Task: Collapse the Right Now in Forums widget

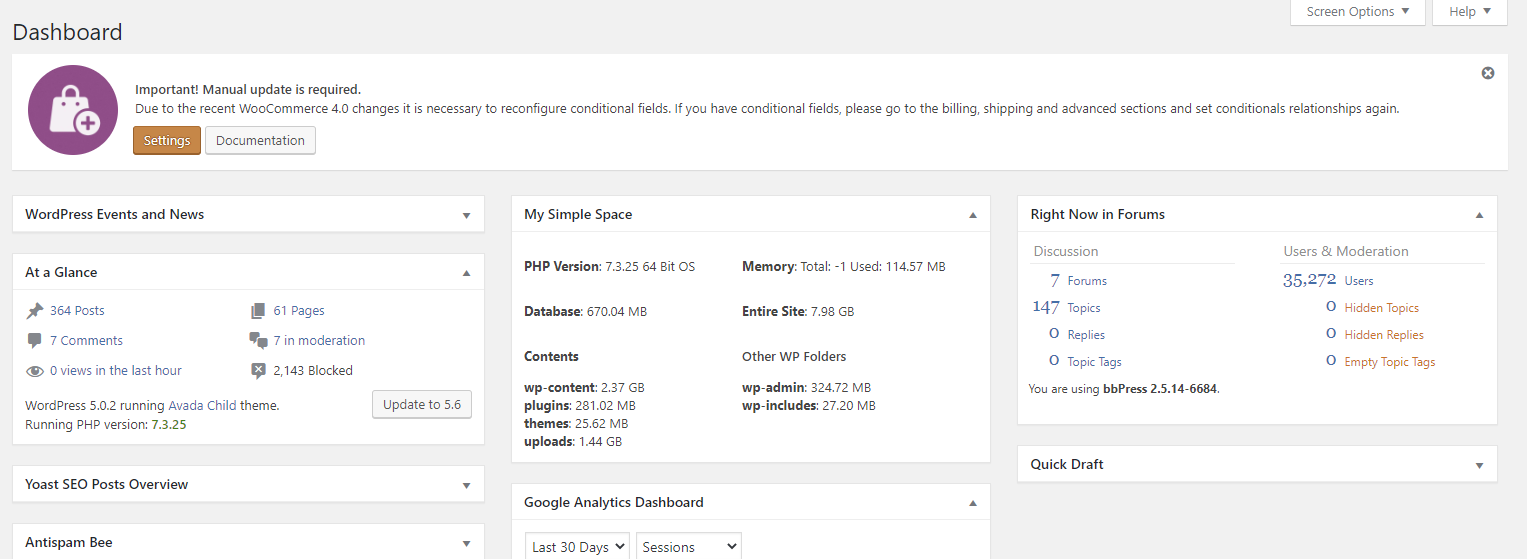Action: pos(1479,215)
